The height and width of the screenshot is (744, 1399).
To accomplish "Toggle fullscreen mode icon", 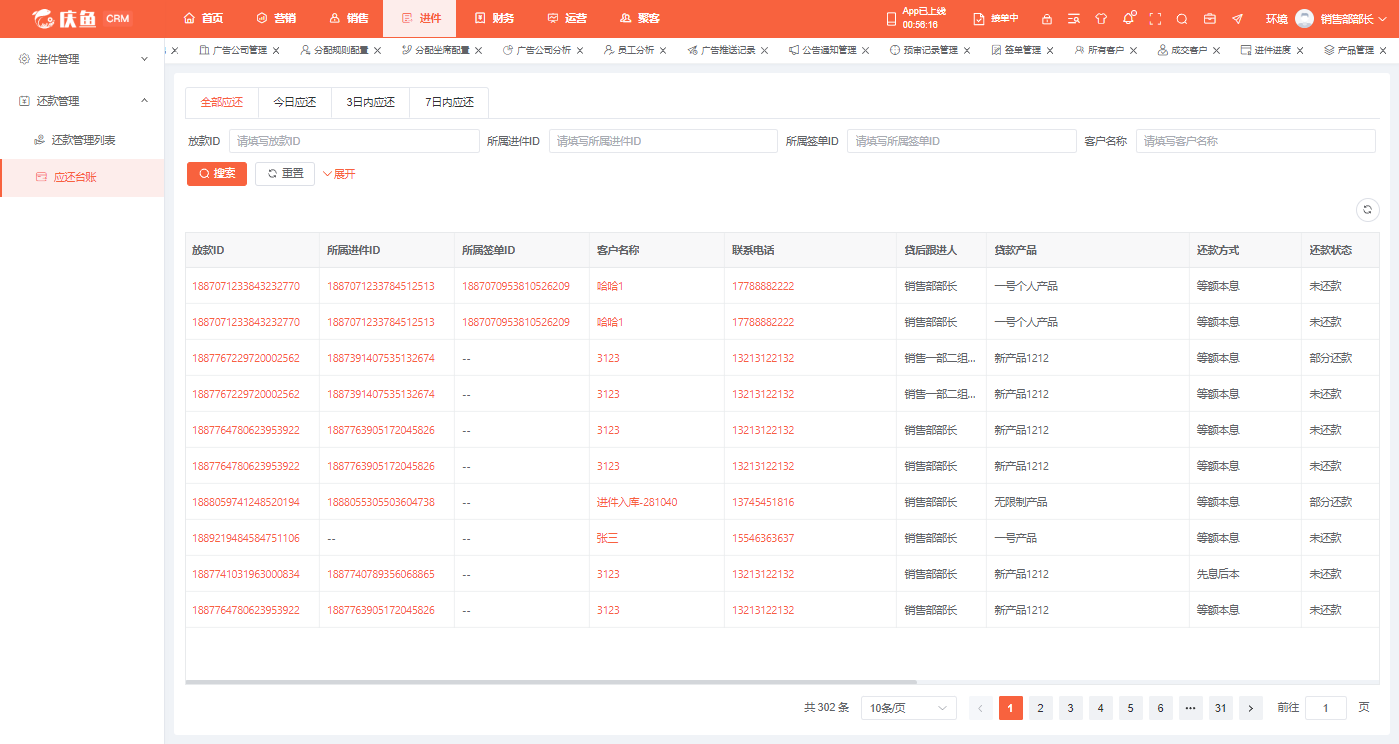I will point(1155,18).
